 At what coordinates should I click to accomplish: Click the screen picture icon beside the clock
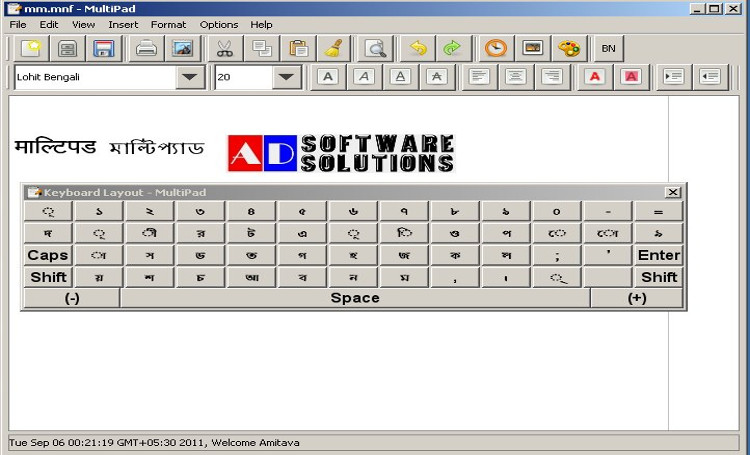click(532, 48)
